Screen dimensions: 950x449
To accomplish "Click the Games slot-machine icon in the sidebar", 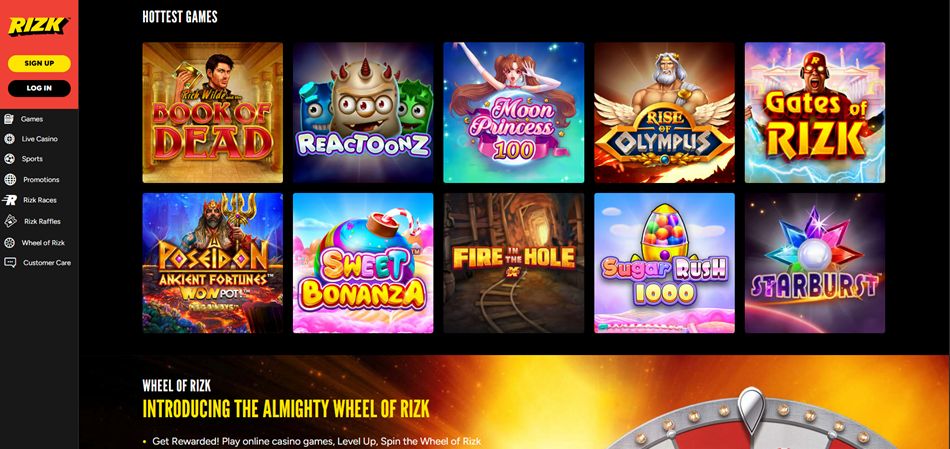I will click(x=10, y=119).
